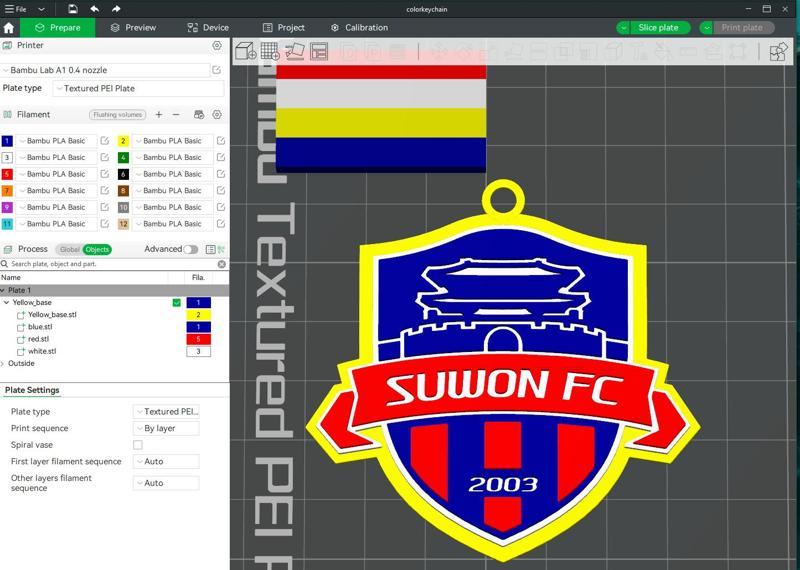This screenshot has width=800, height=570.
Task: Switch process view to Objects
Action: pos(97,250)
